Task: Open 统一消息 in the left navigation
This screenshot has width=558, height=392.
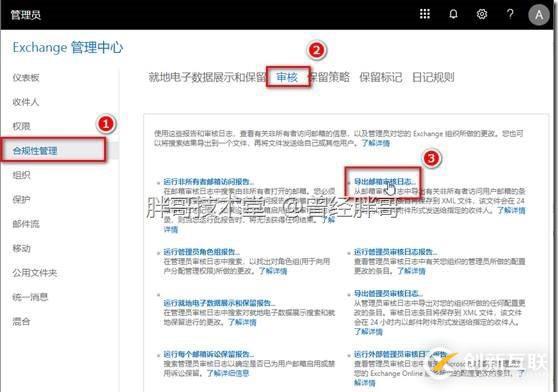Action: [x=30, y=297]
